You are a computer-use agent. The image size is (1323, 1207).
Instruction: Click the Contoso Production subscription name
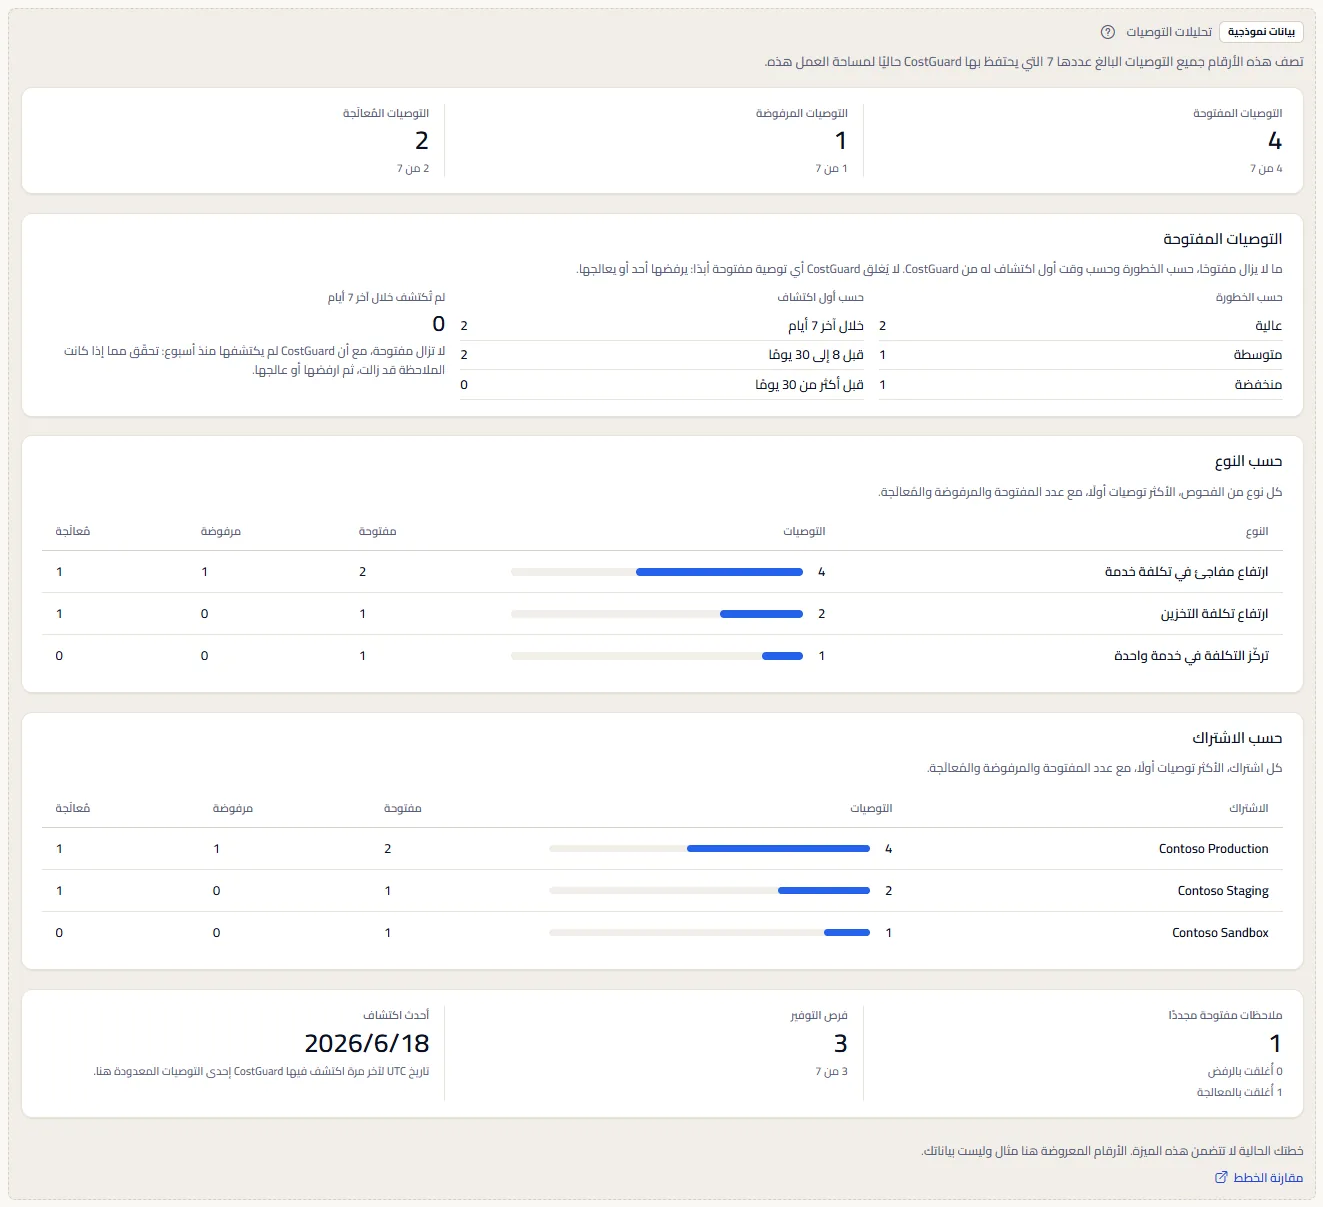pos(1213,849)
